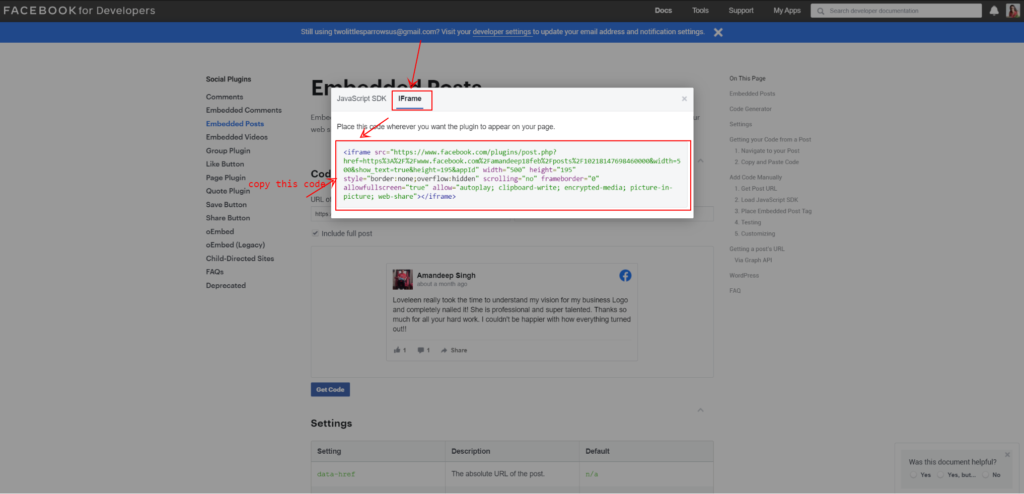Open Deprecated sidebar link

[225, 286]
